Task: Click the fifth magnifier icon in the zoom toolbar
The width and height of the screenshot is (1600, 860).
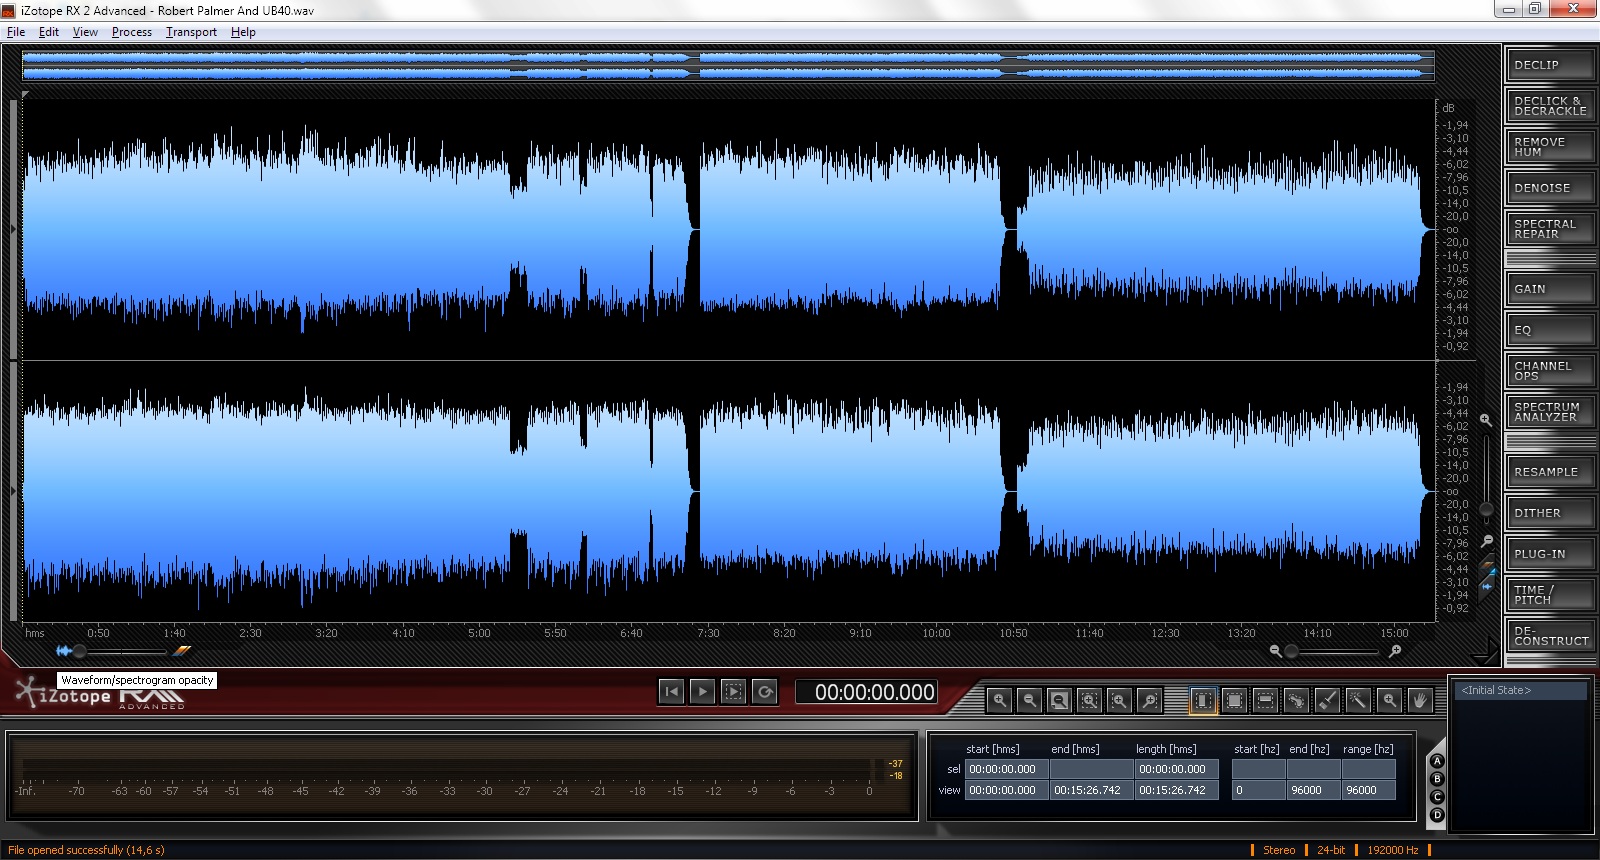Action: click(x=1119, y=701)
